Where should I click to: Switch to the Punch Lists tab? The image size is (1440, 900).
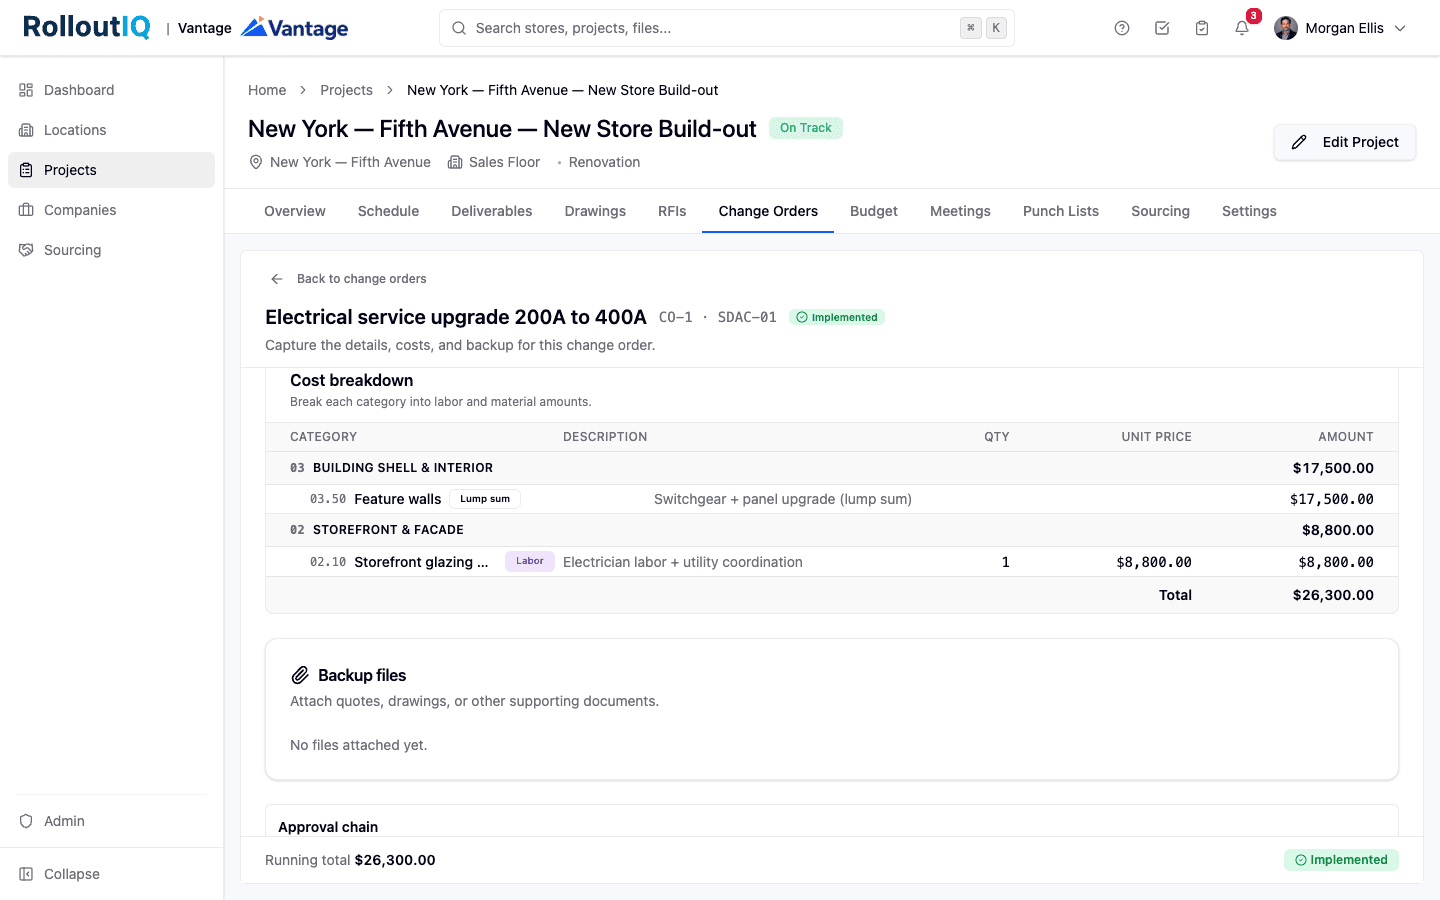coord(1060,211)
